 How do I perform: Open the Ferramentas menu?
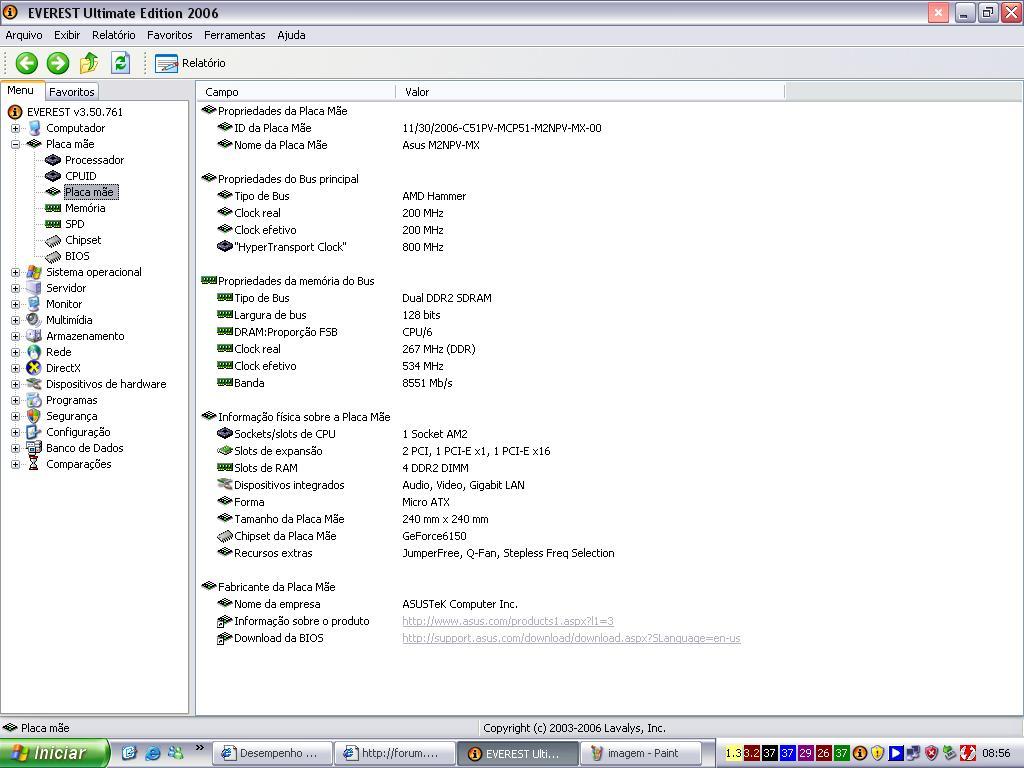[234, 35]
